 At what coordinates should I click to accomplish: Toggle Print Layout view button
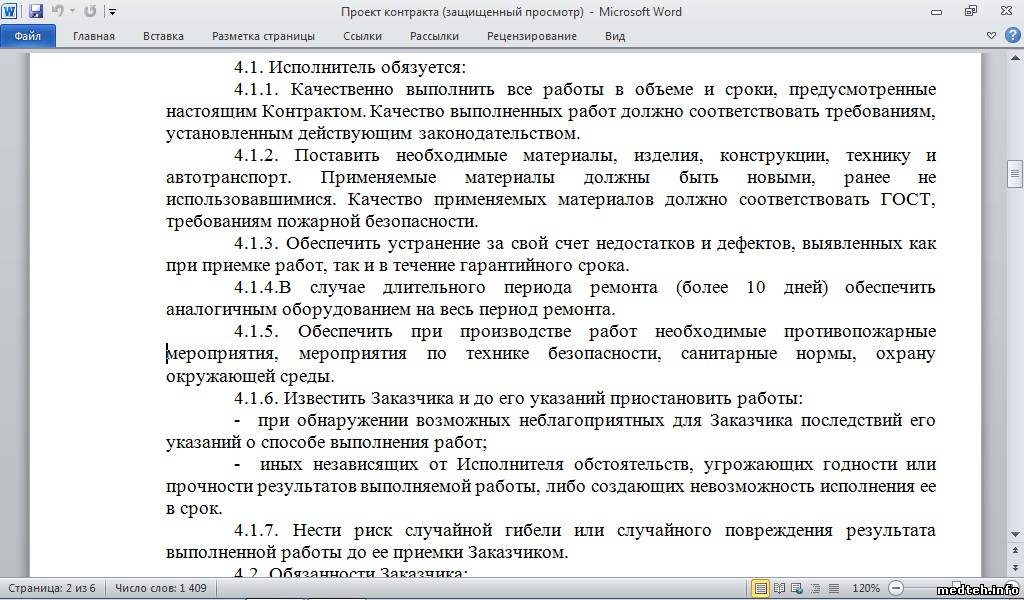(761, 588)
